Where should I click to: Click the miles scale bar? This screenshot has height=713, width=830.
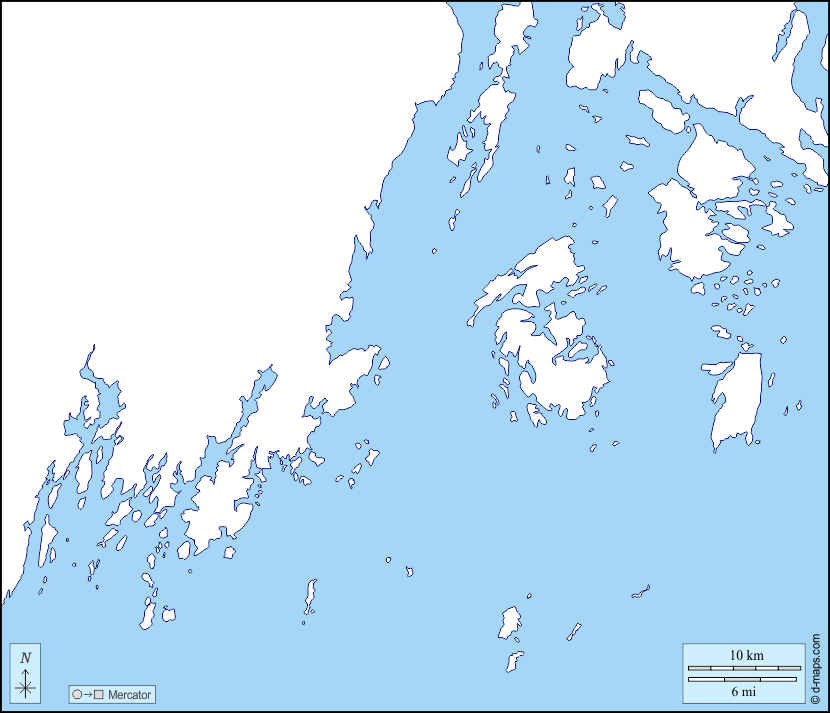tap(743, 679)
